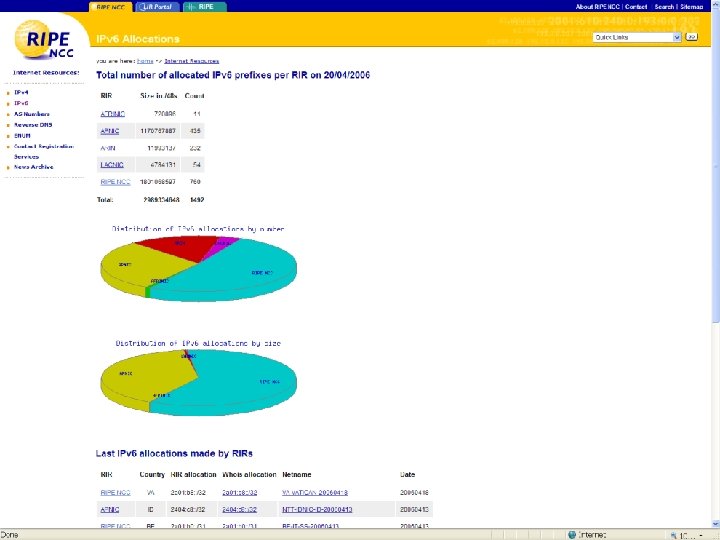Open Reverse DNS in the sidebar
The image size is (720, 540).
[x=33, y=125]
